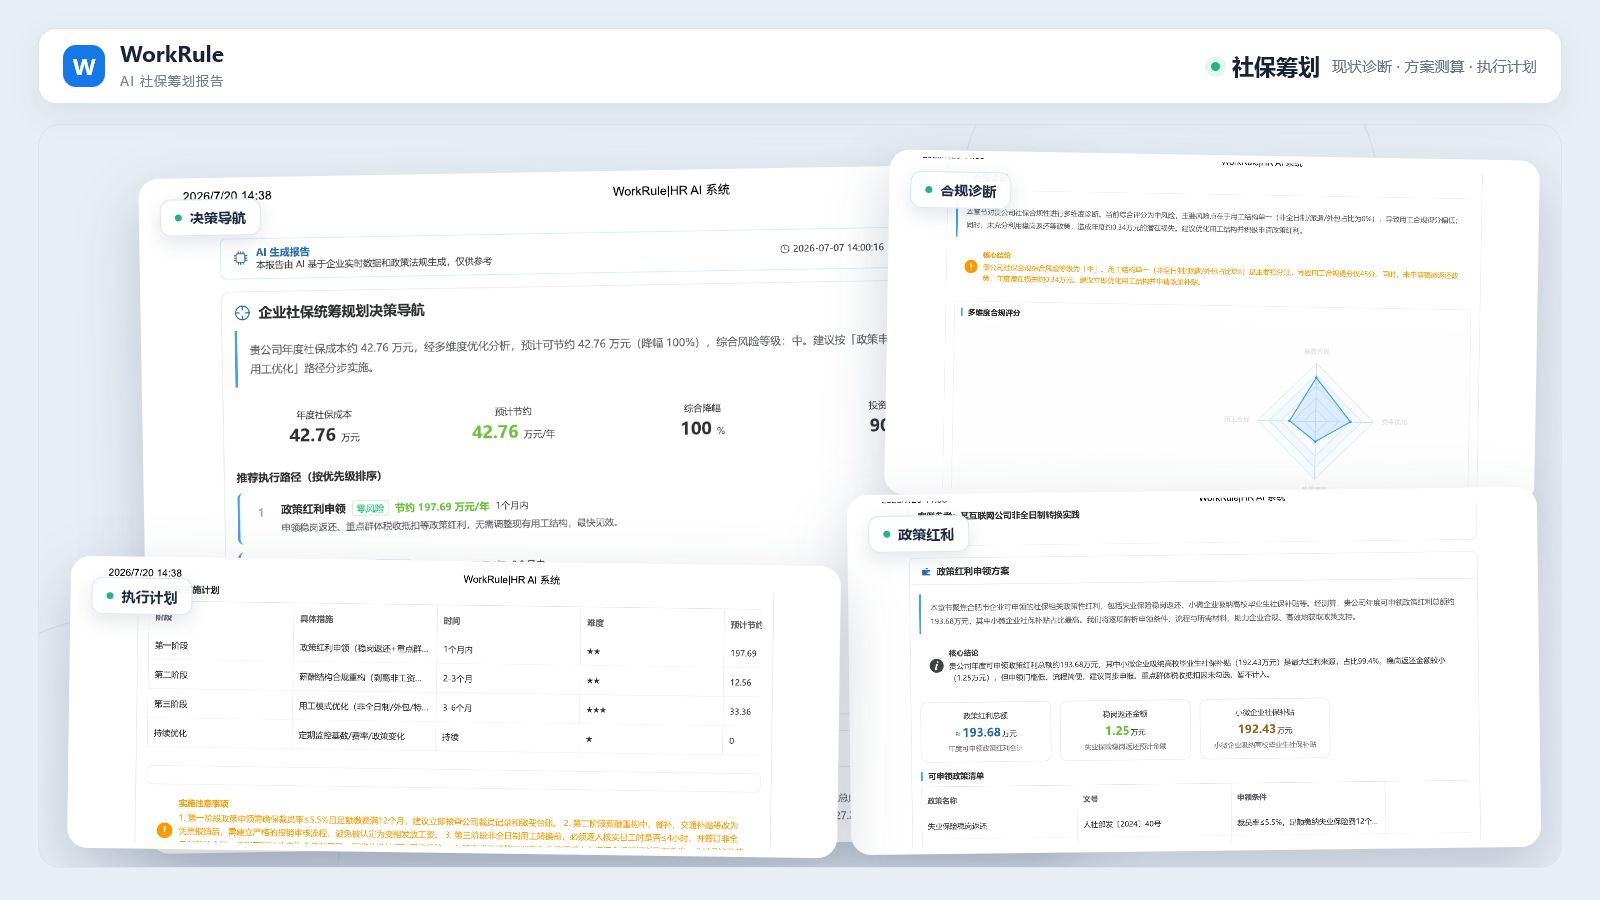Image resolution: width=1600 pixels, height=900 pixels.
Task: Click the 第二阶段 row in 执行计划 table
Action: [x=455, y=678]
